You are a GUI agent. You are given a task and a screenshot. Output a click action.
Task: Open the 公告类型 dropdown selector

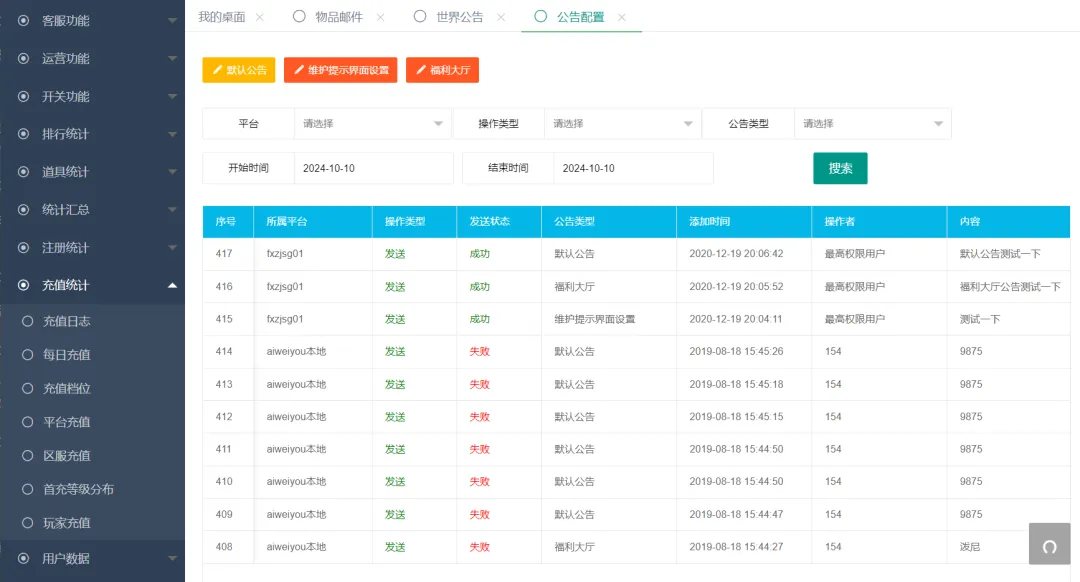click(x=872, y=124)
